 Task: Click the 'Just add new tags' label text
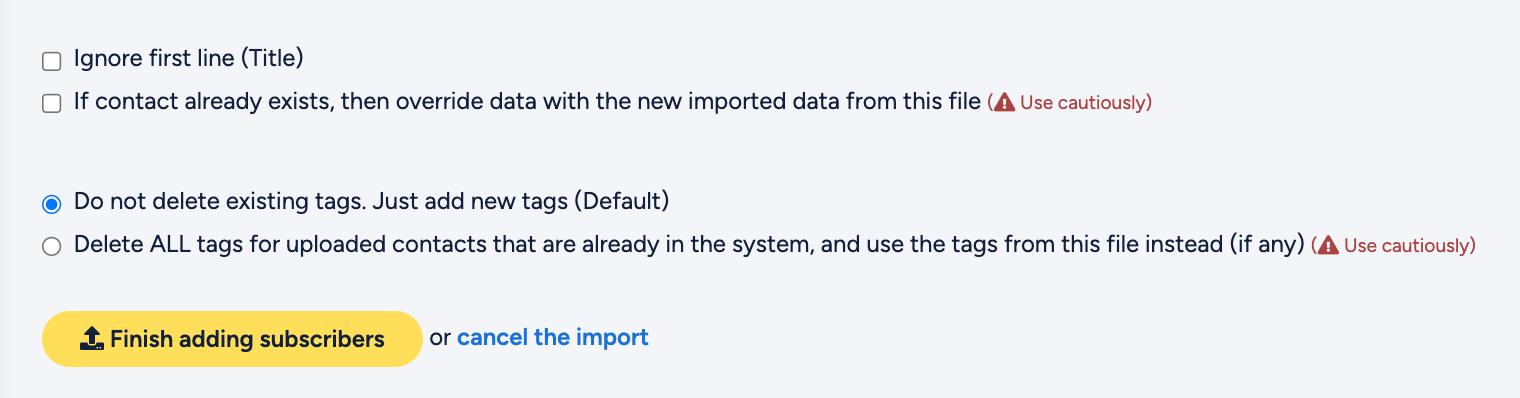click(x=470, y=201)
